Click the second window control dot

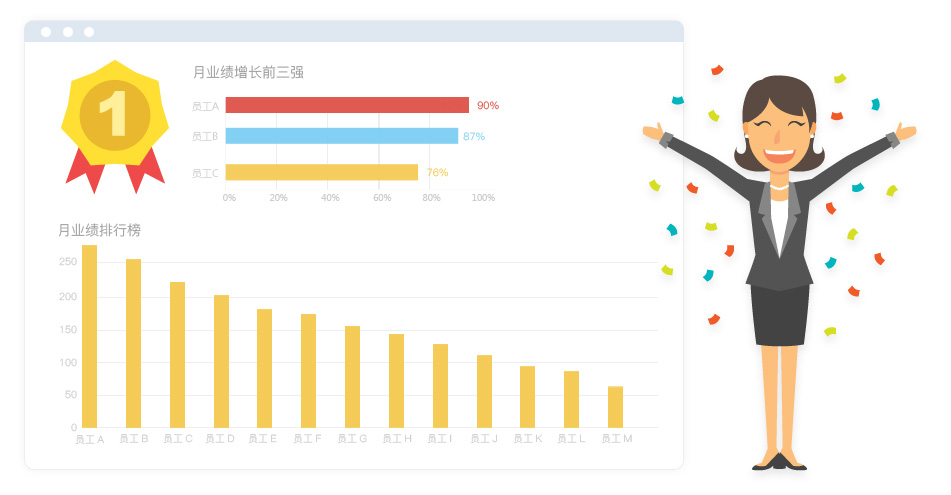(68, 32)
